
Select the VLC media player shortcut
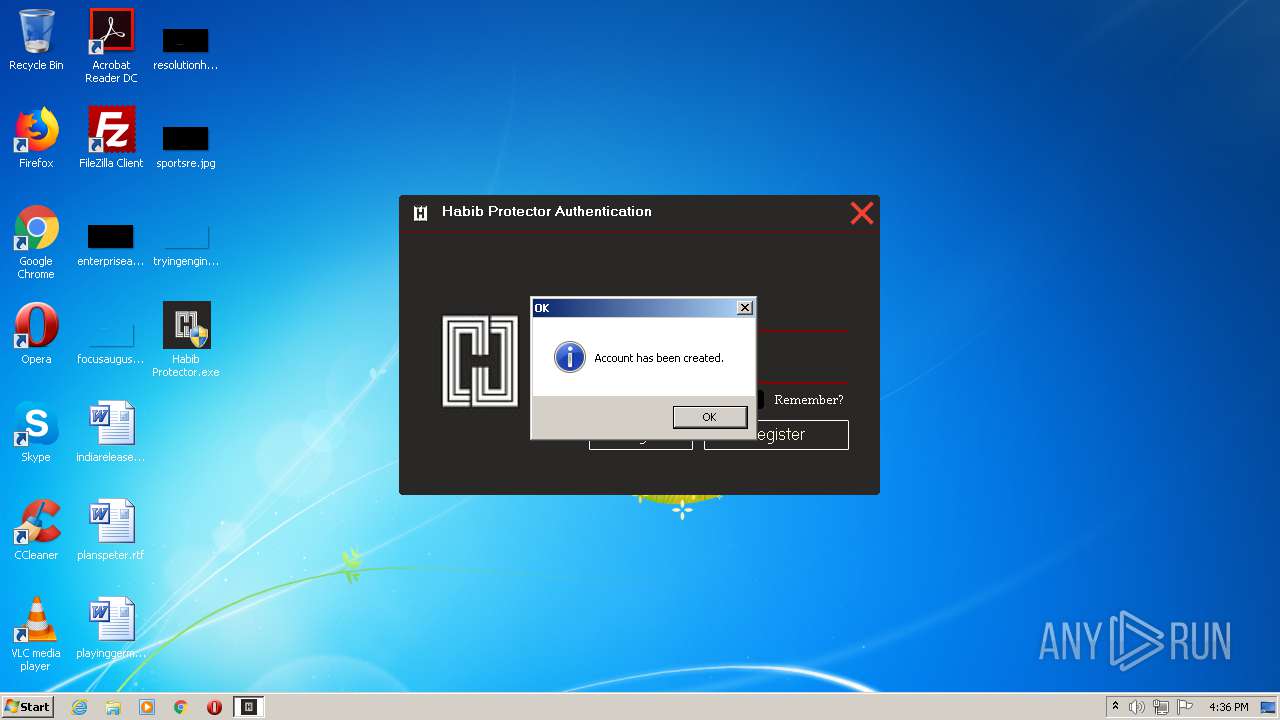click(x=36, y=634)
